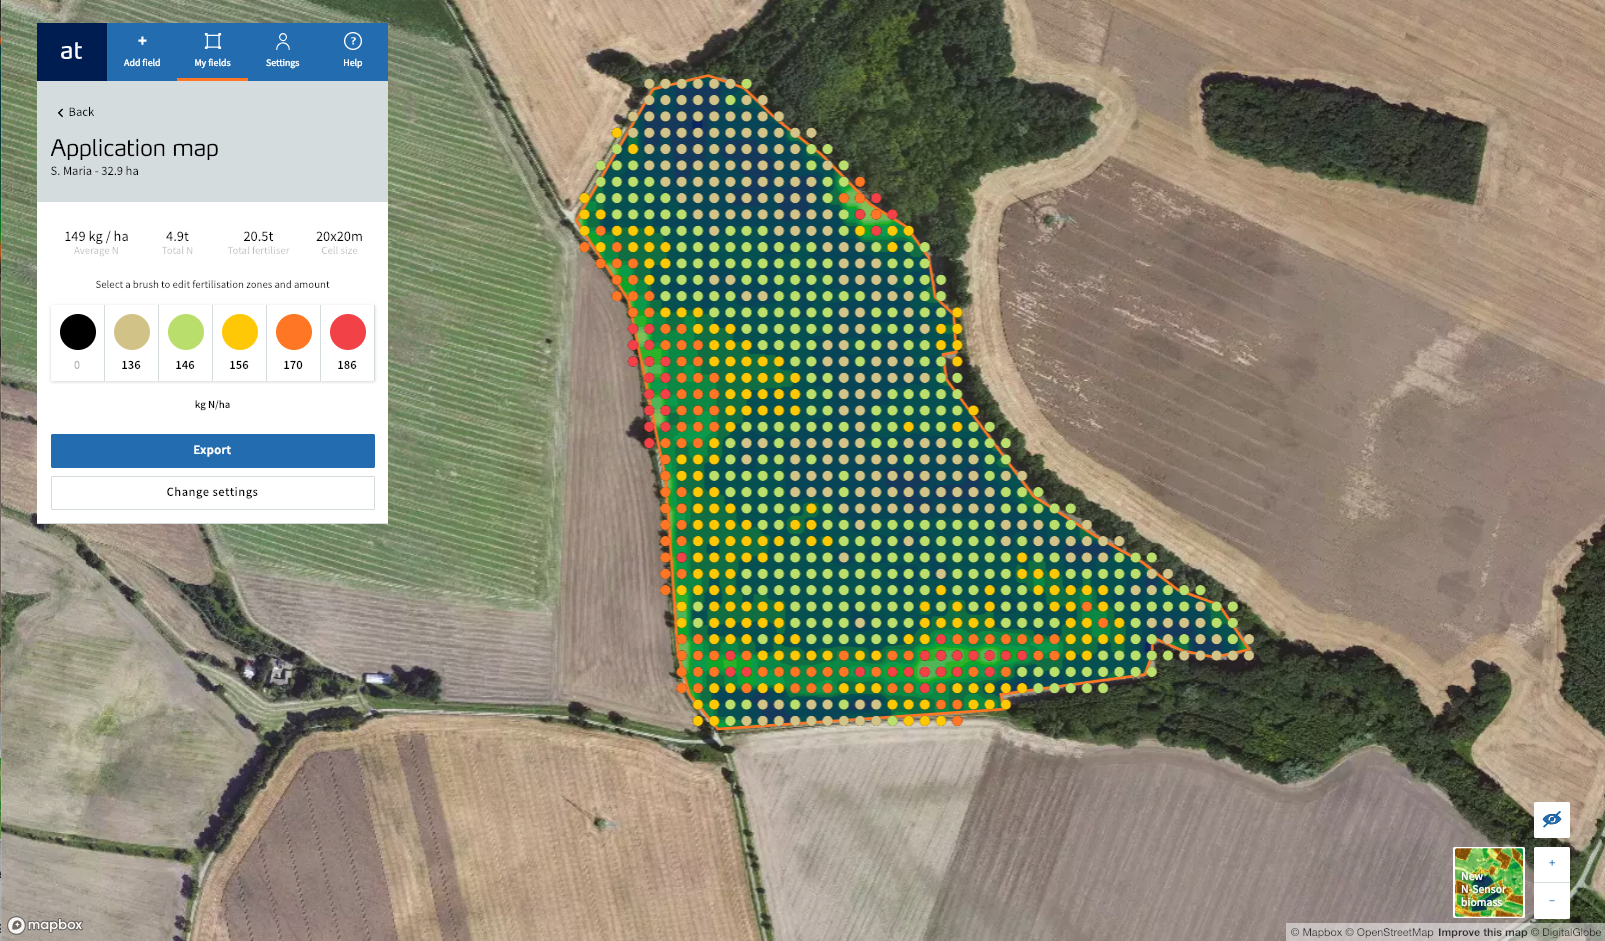Viewport: 1605px width, 941px height.
Task: Zoom out on the map
Action: (x=1551, y=900)
